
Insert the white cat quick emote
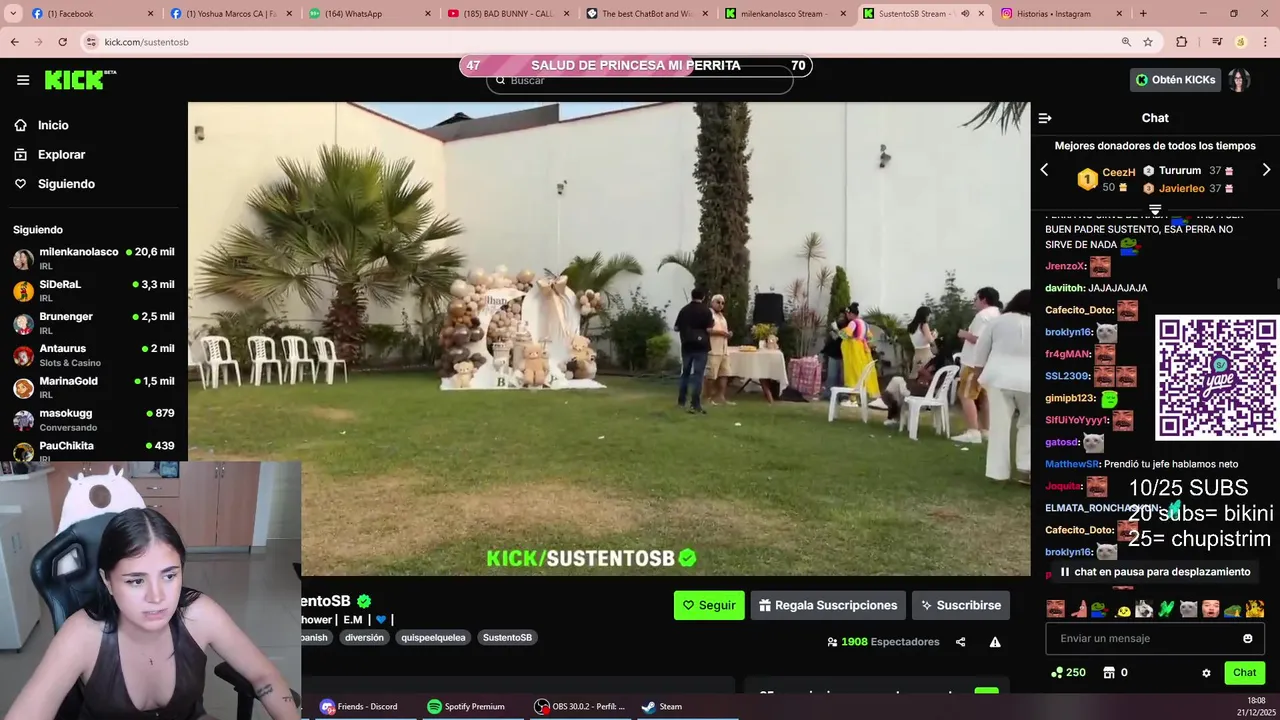pos(1188,609)
